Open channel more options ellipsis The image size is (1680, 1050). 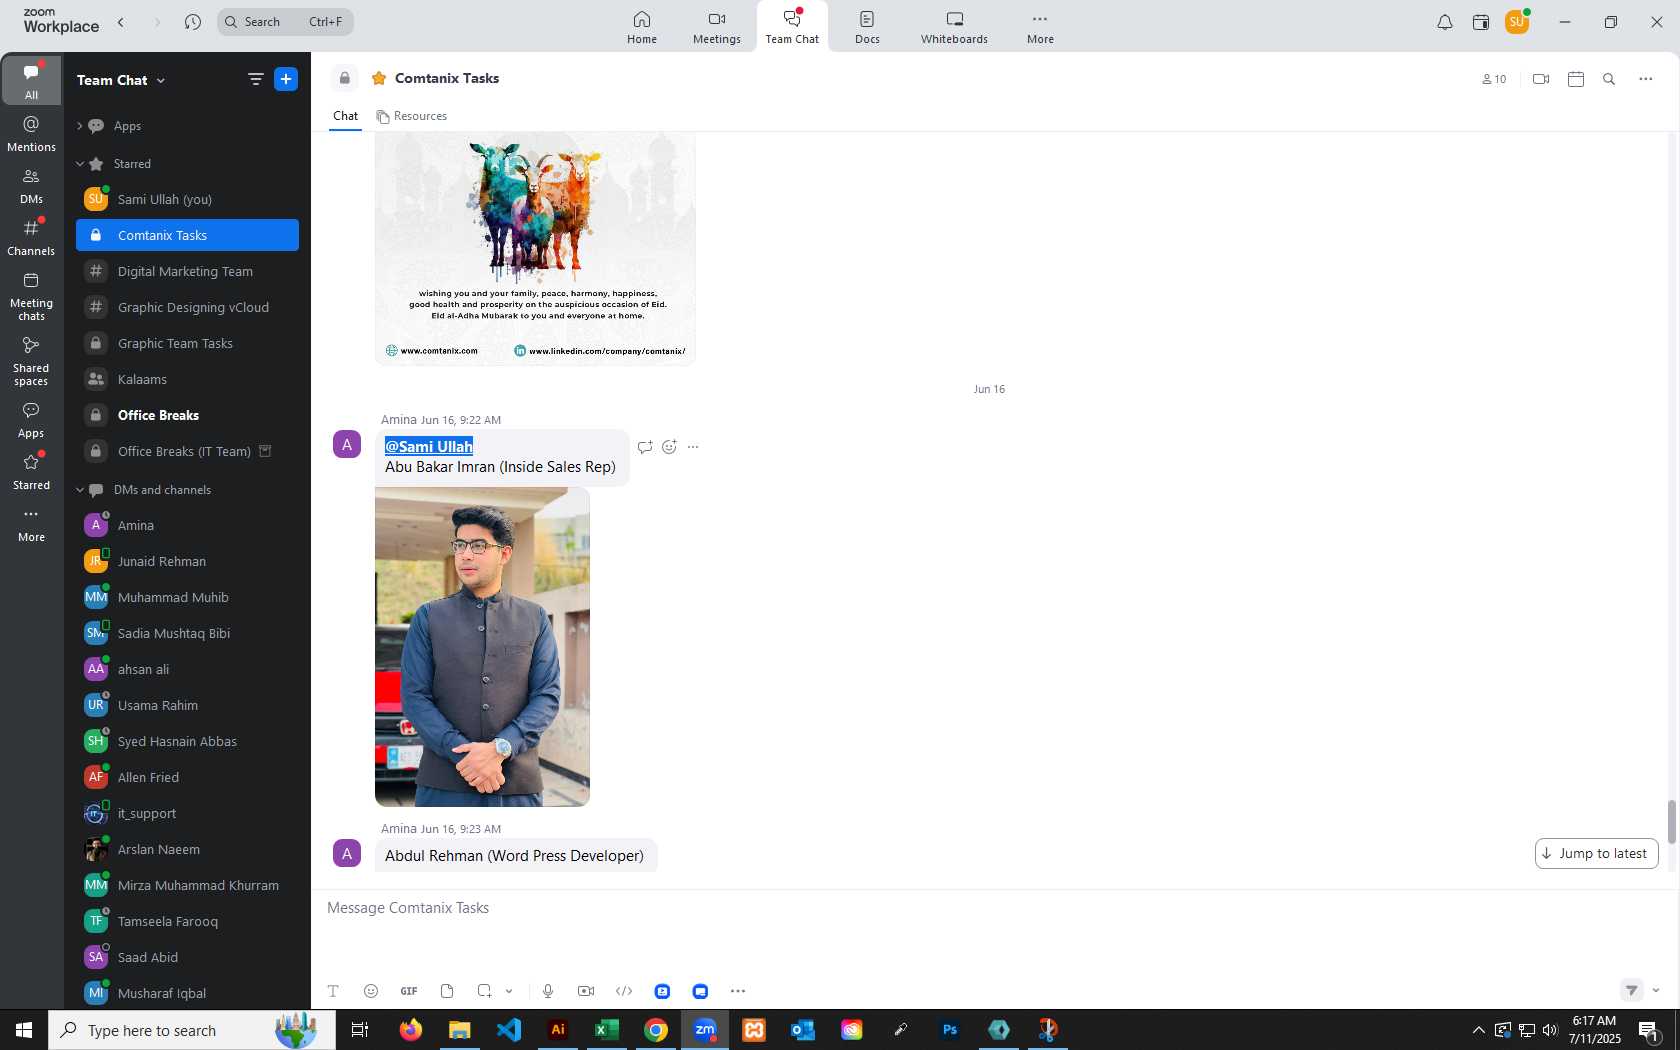[x=1646, y=79]
